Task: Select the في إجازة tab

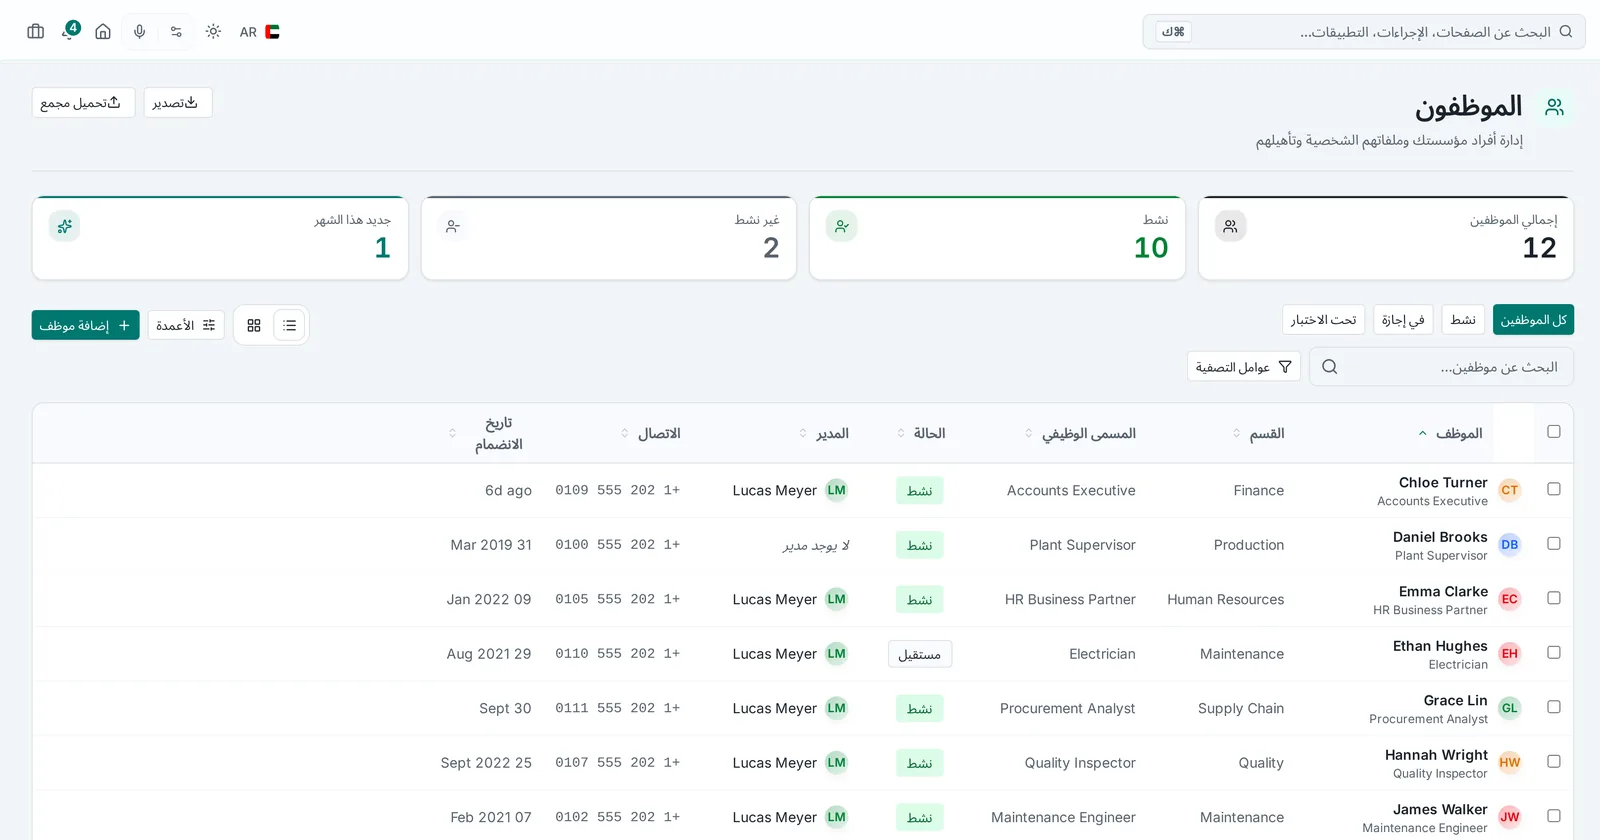Action: [x=1403, y=320]
